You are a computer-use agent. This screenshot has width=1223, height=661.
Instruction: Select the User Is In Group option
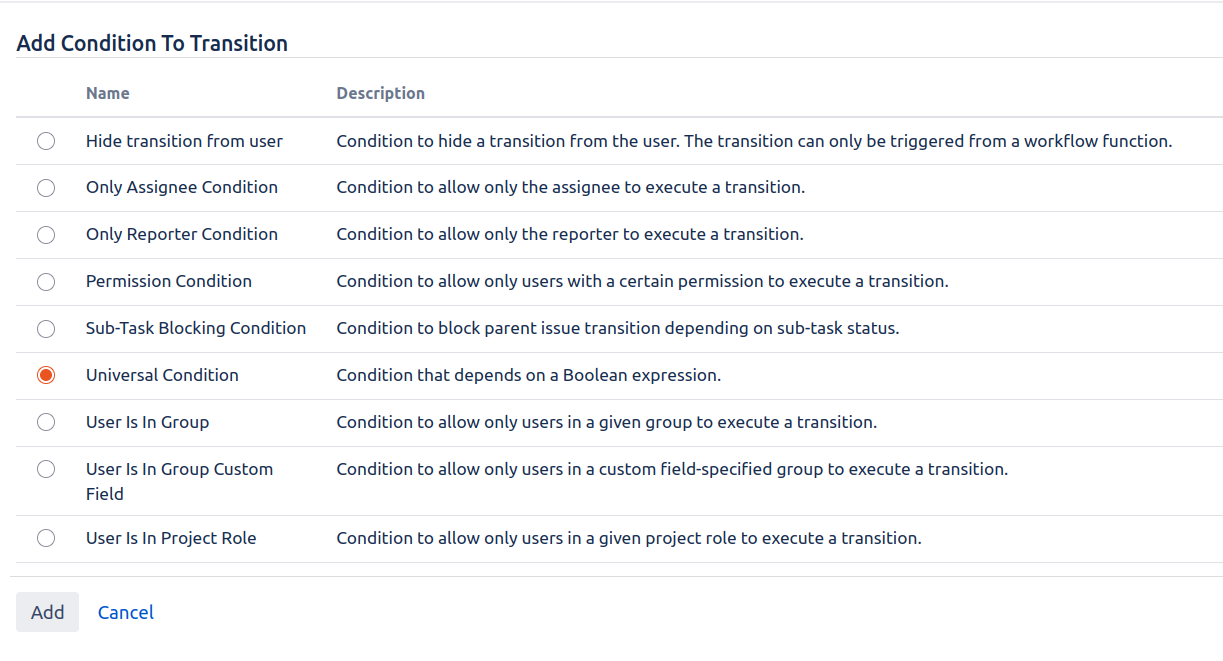46,422
